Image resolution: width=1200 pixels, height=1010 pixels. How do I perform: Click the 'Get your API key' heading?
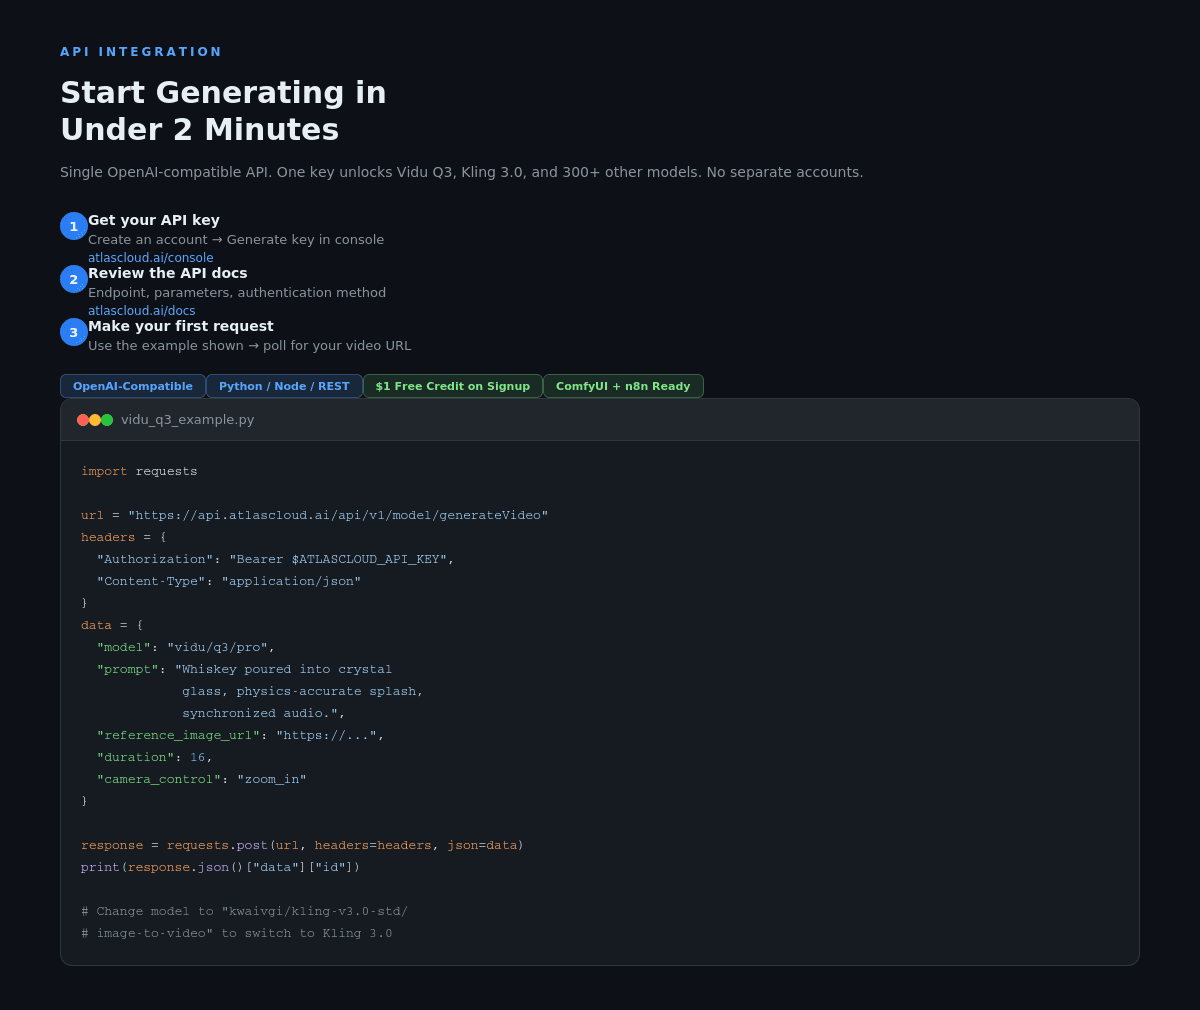154,220
